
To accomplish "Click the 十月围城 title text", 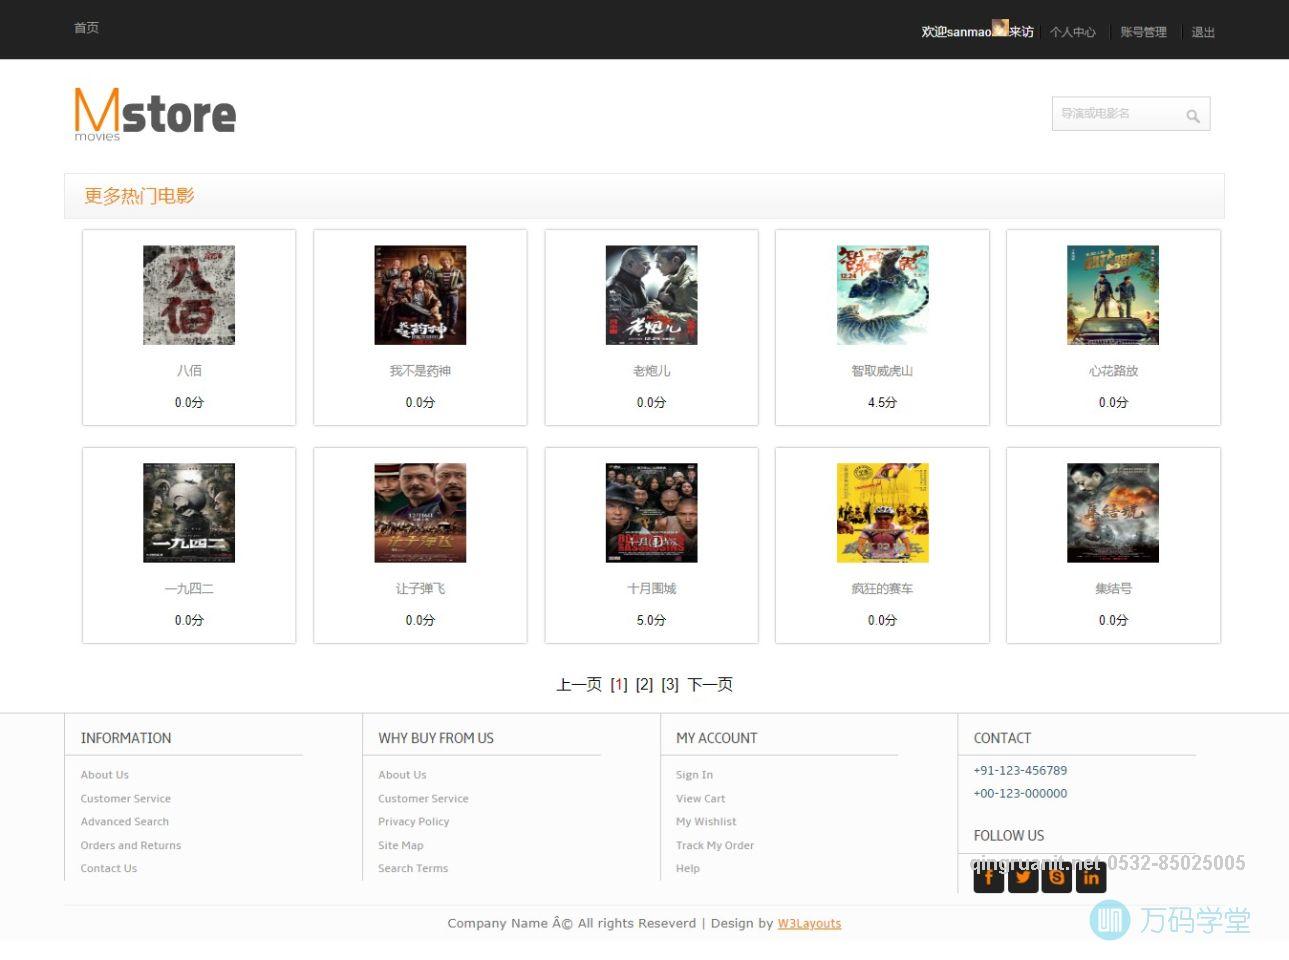I will (651, 589).
